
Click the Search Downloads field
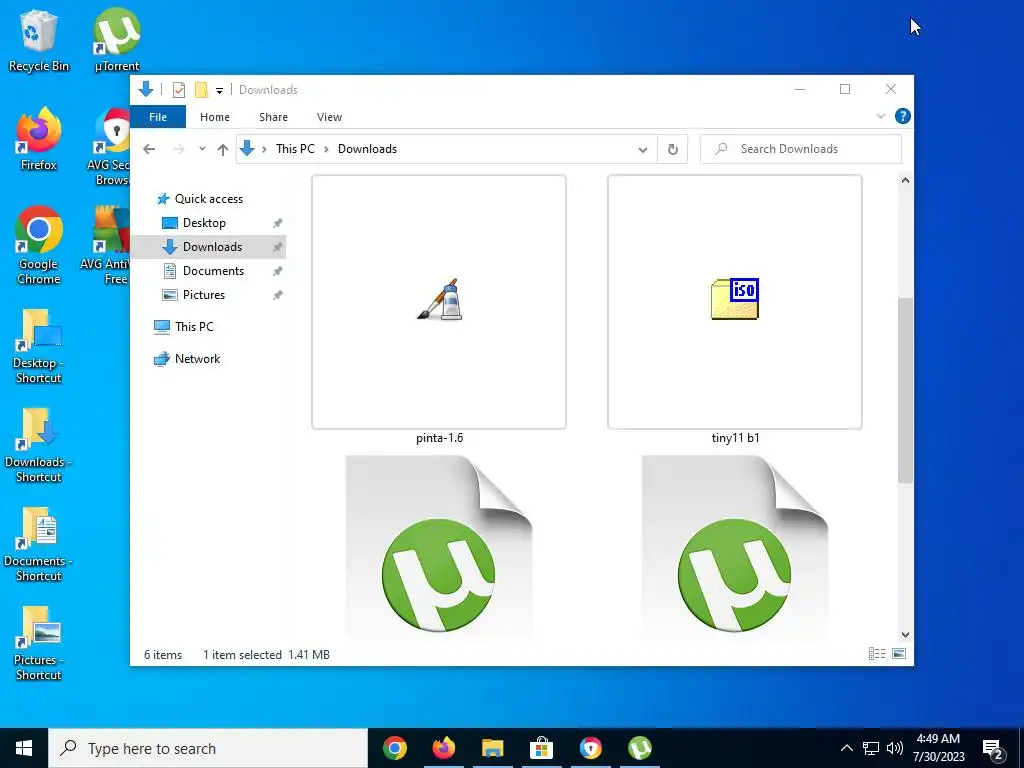[x=801, y=149]
